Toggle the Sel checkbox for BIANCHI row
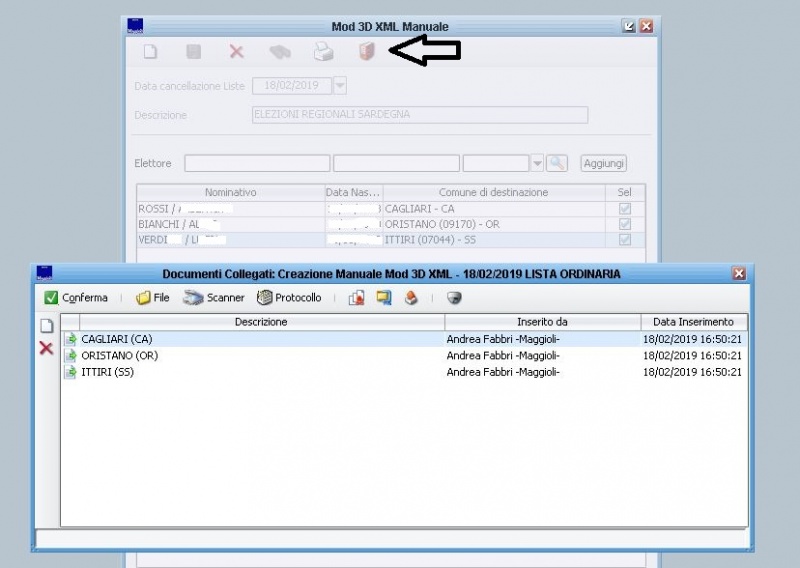Screen dimensions: 800x568 pyautogui.click(x=624, y=224)
